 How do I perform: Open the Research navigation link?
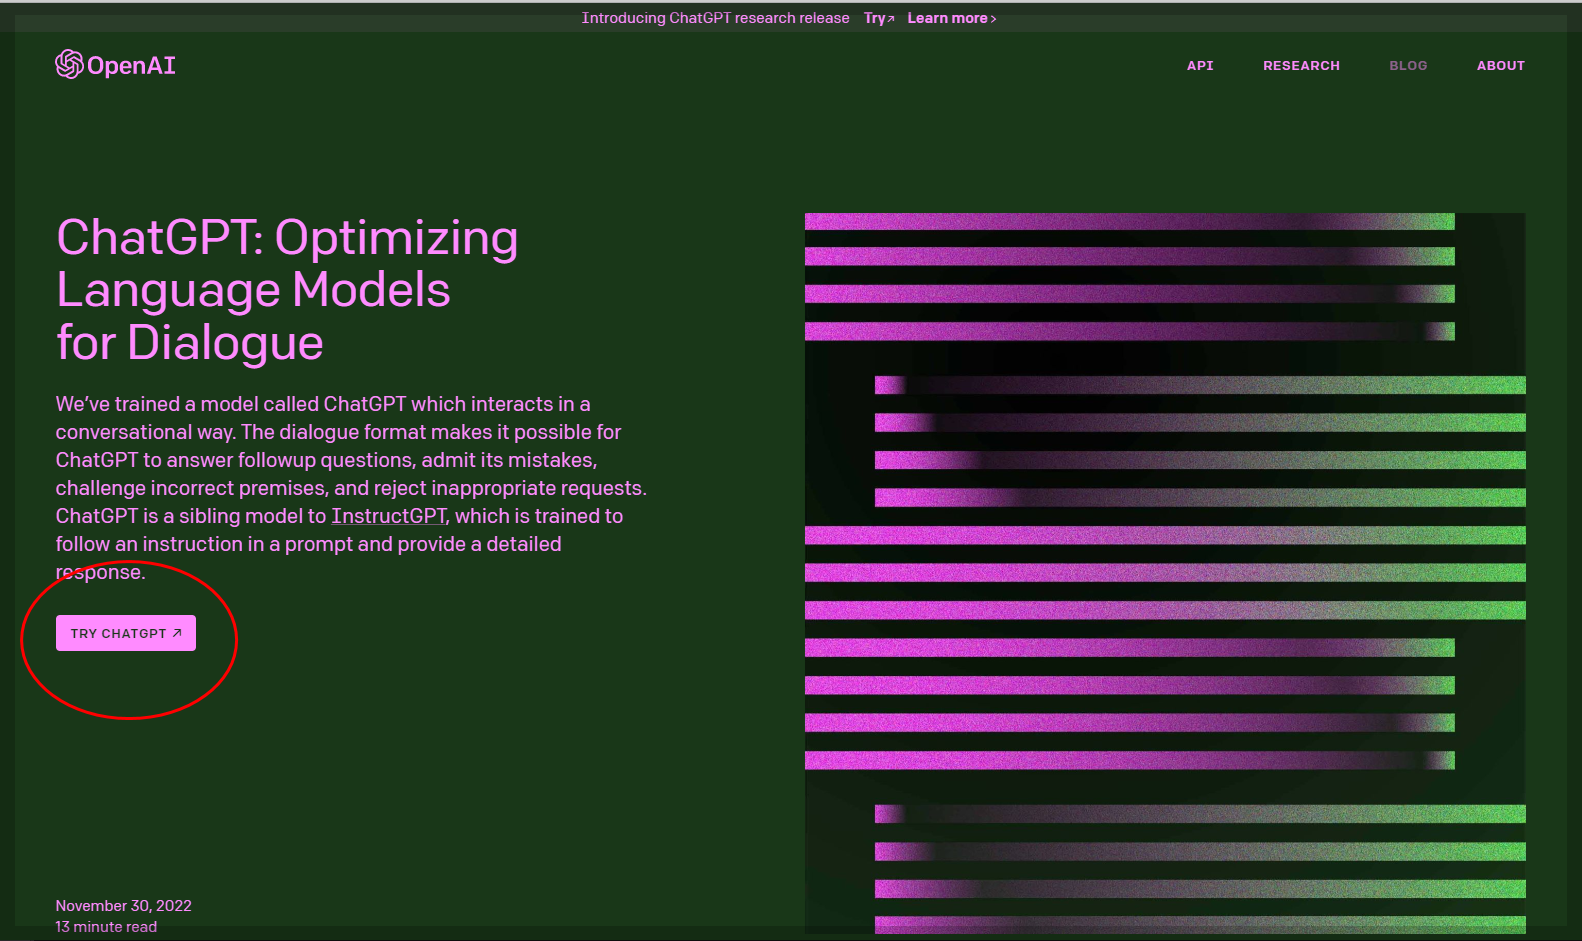1301,66
